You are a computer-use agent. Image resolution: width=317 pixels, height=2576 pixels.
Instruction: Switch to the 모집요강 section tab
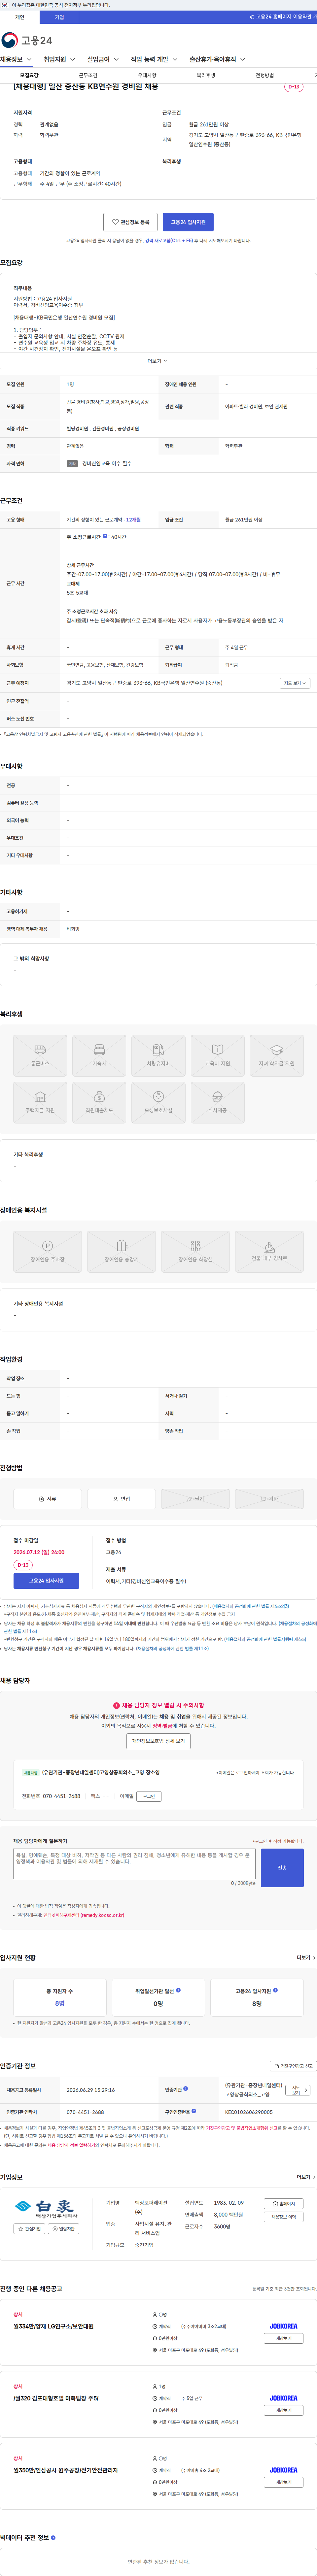pos(29,75)
